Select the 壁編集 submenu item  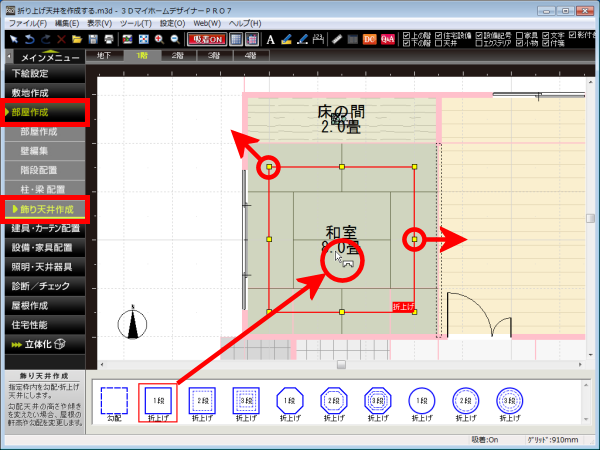[x=45, y=151]
